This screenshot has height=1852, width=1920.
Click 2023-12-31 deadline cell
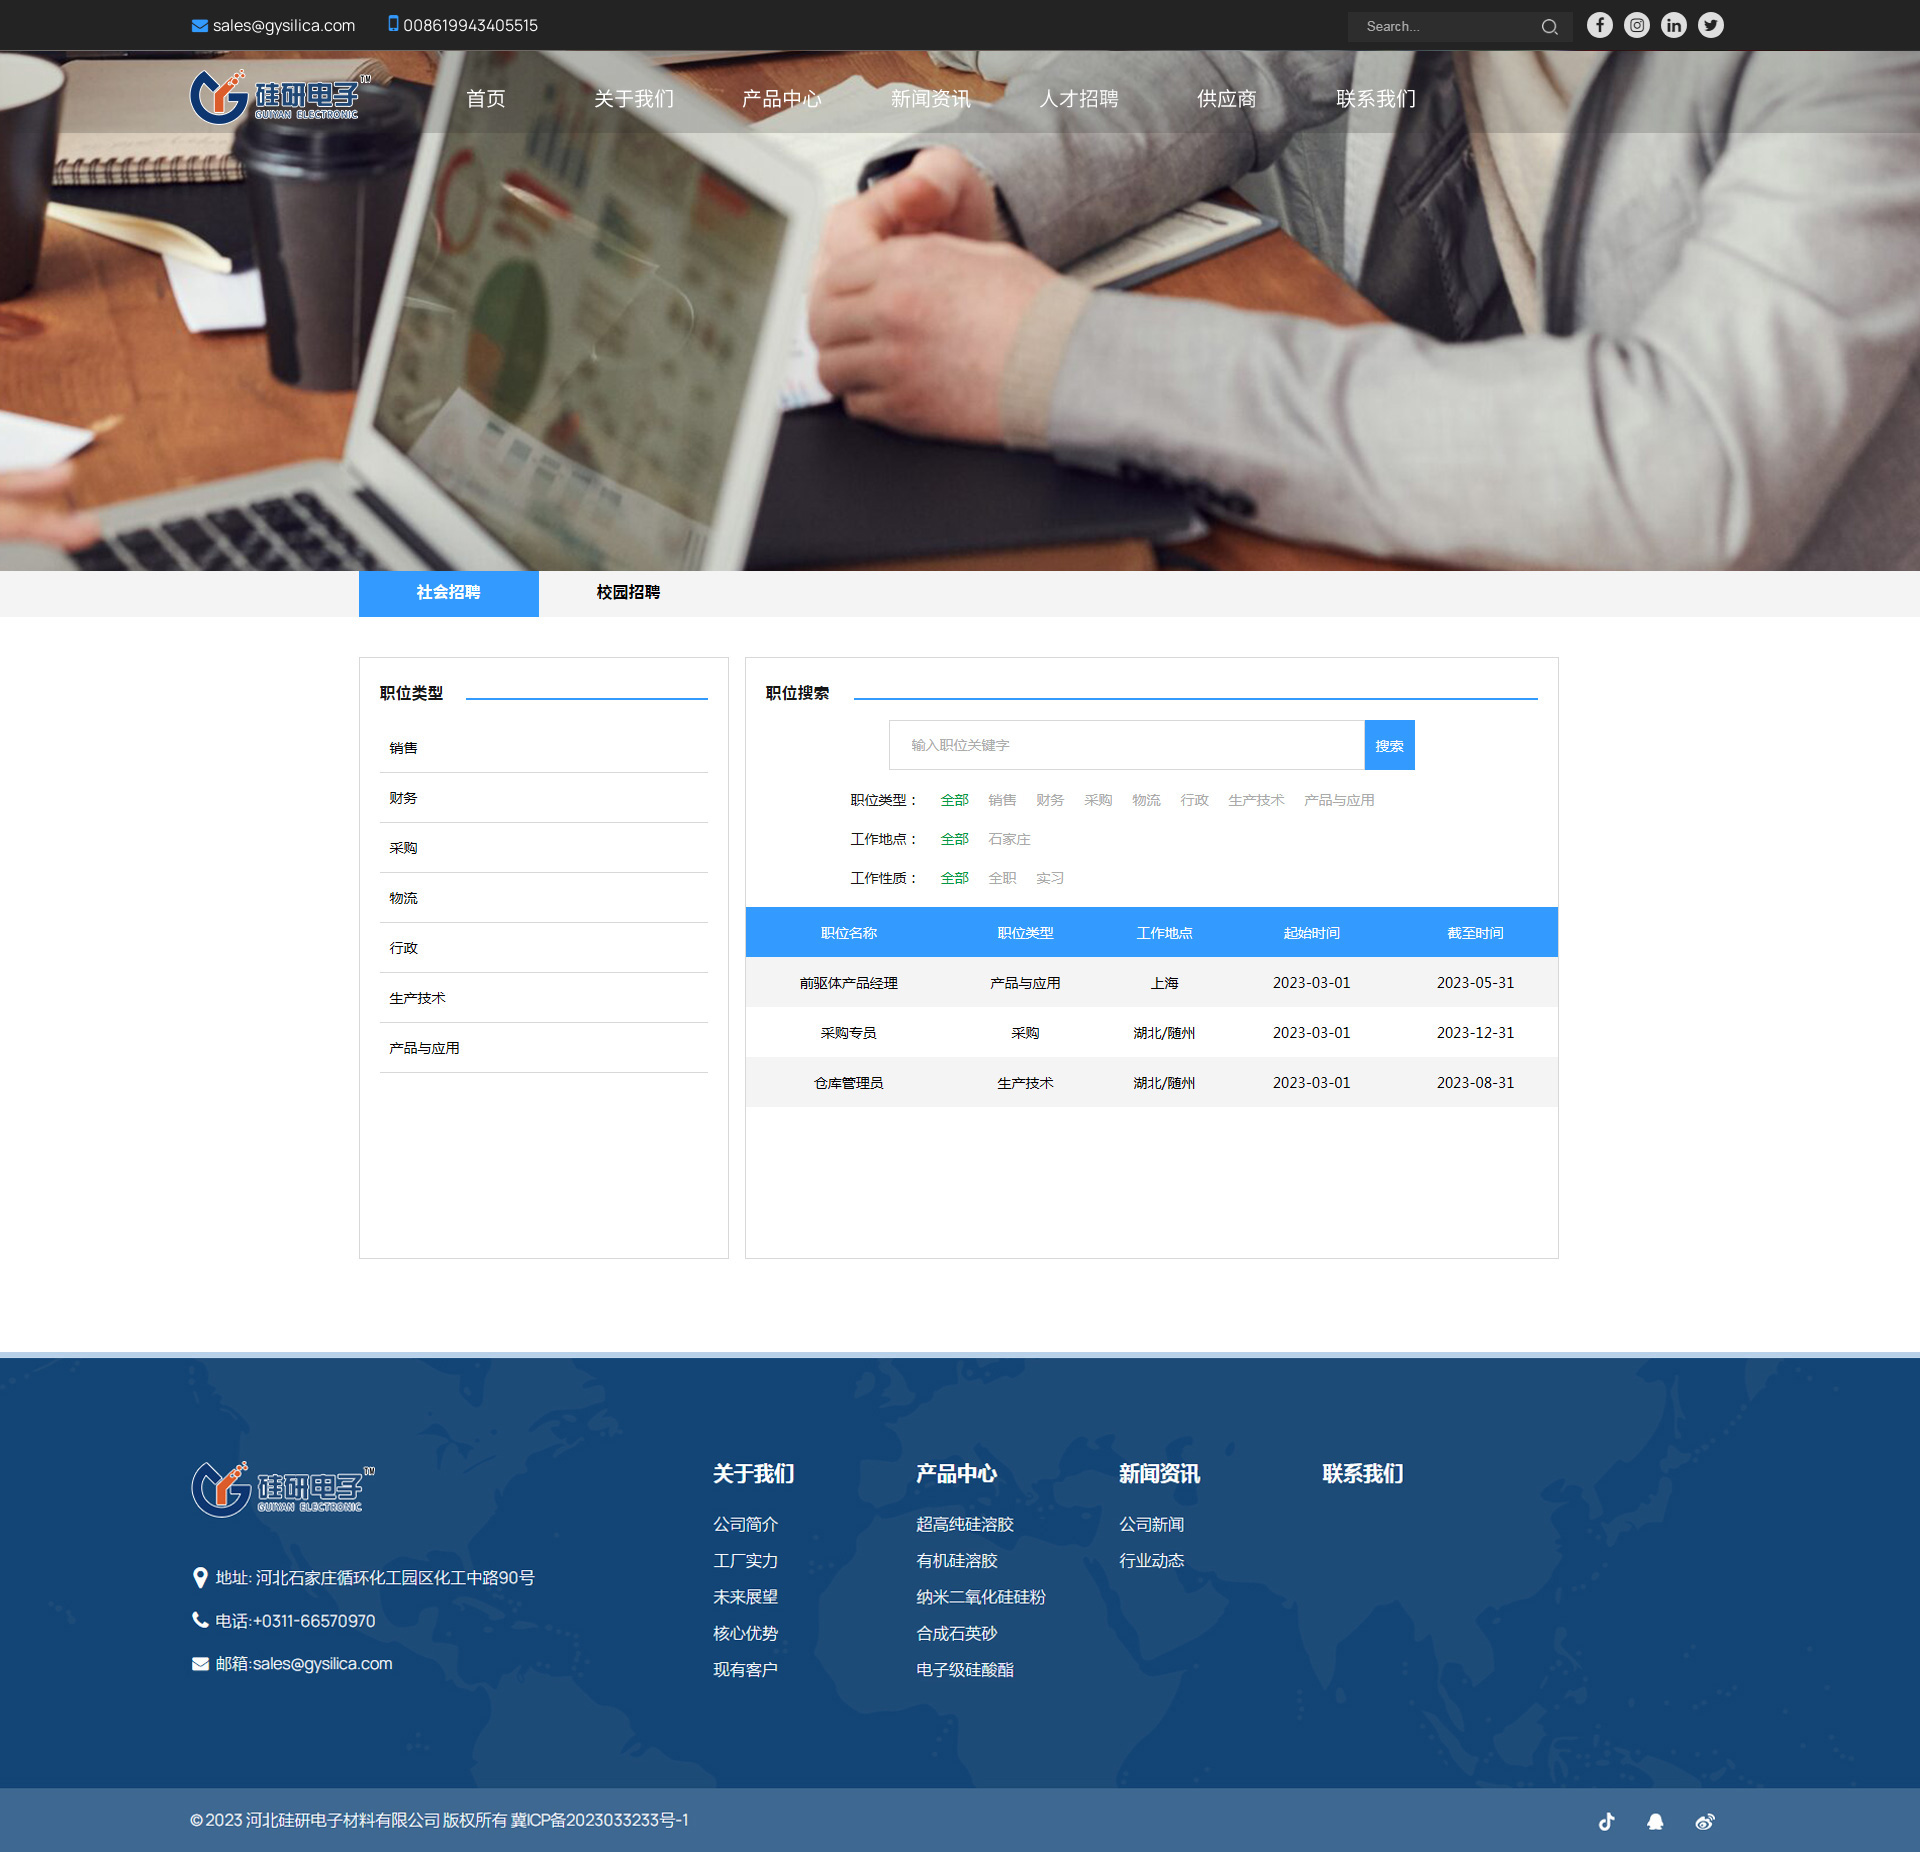click(1475, 1033)
